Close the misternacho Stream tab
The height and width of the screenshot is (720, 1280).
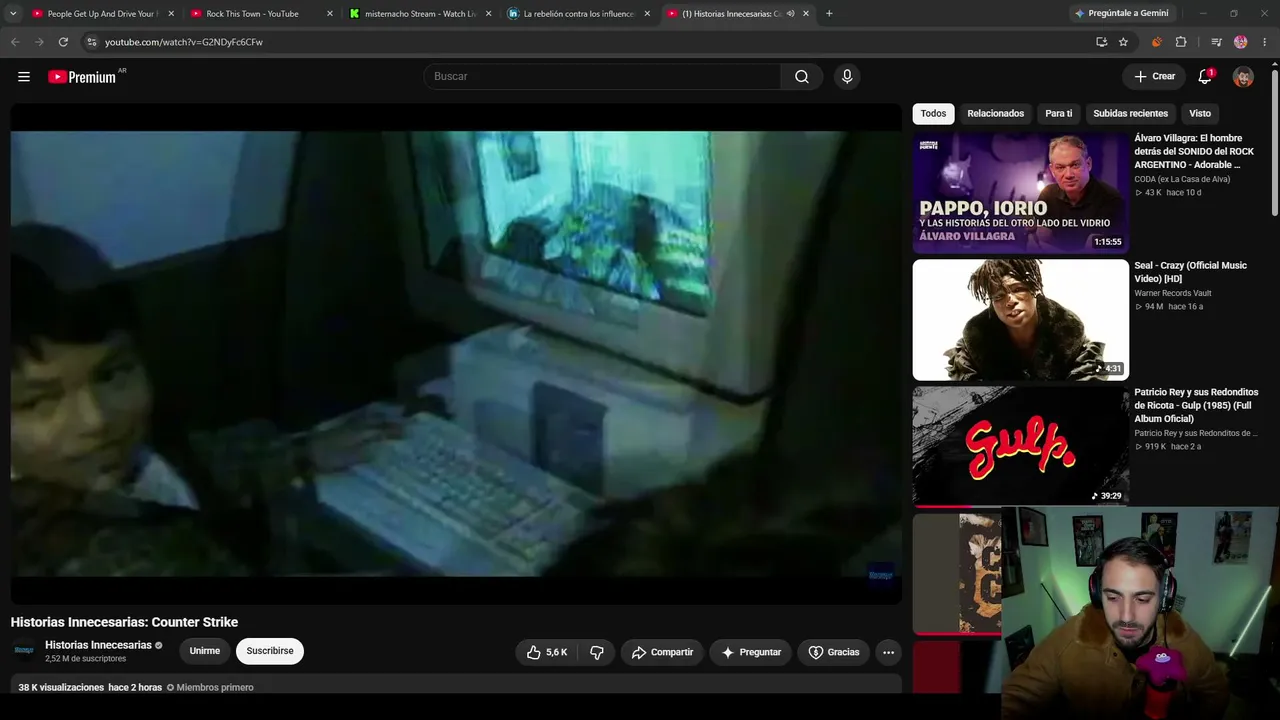coord(488,14)
